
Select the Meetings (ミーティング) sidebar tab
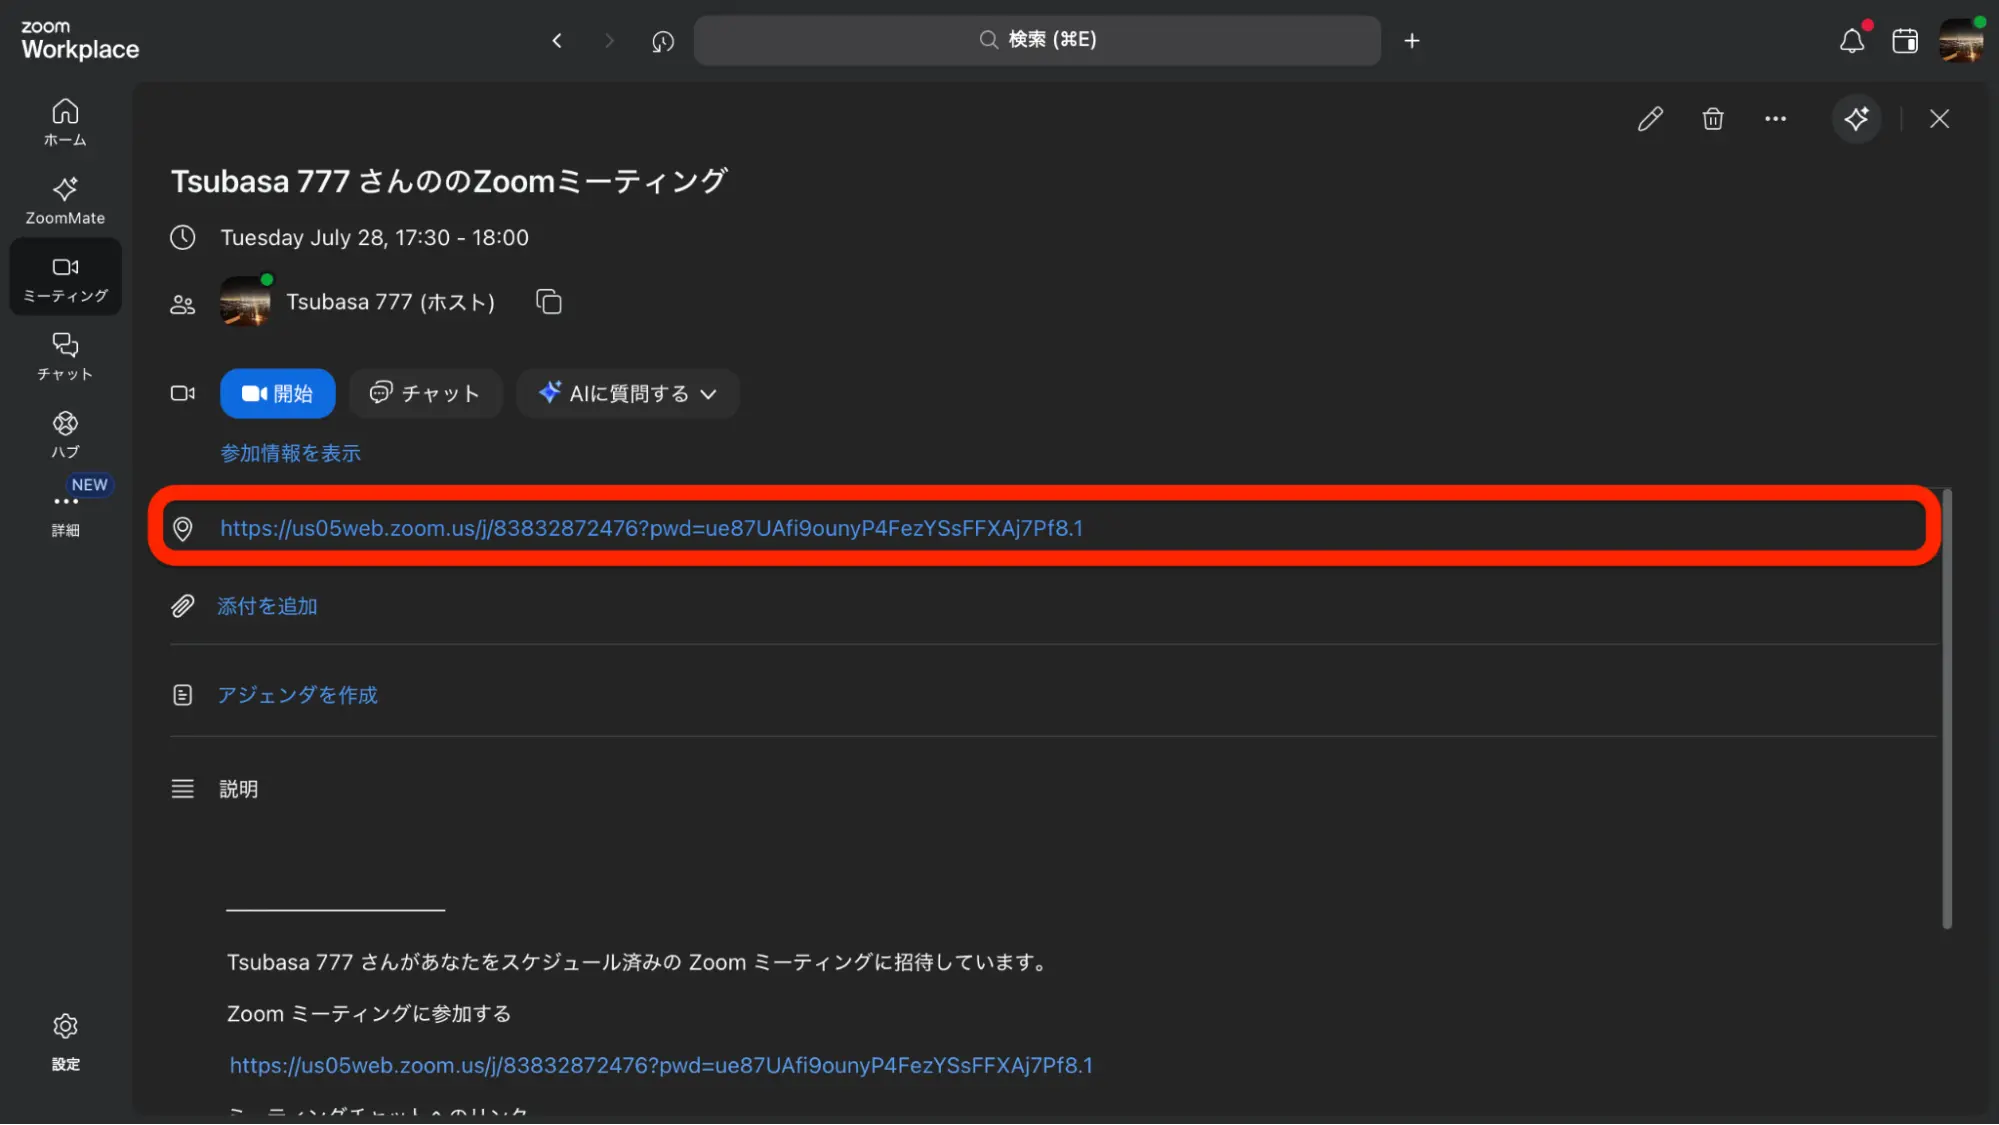65,278
